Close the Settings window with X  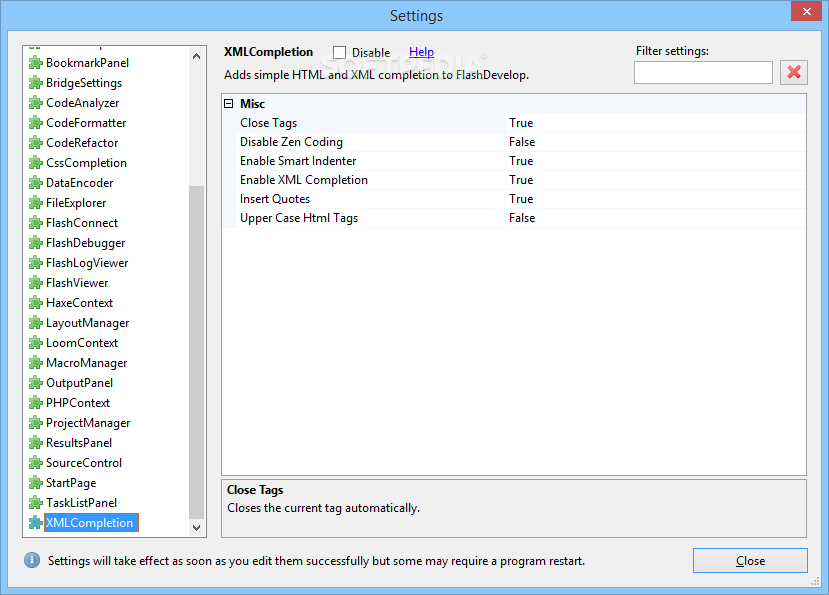806,11
